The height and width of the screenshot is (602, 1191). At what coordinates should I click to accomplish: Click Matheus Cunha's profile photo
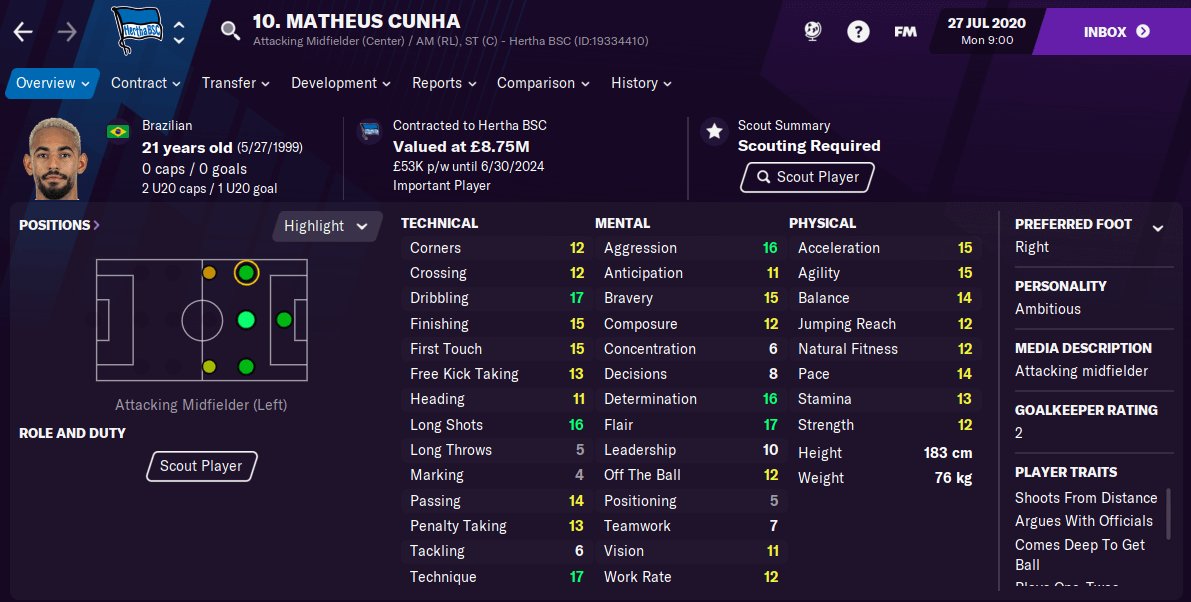point(56,158)
